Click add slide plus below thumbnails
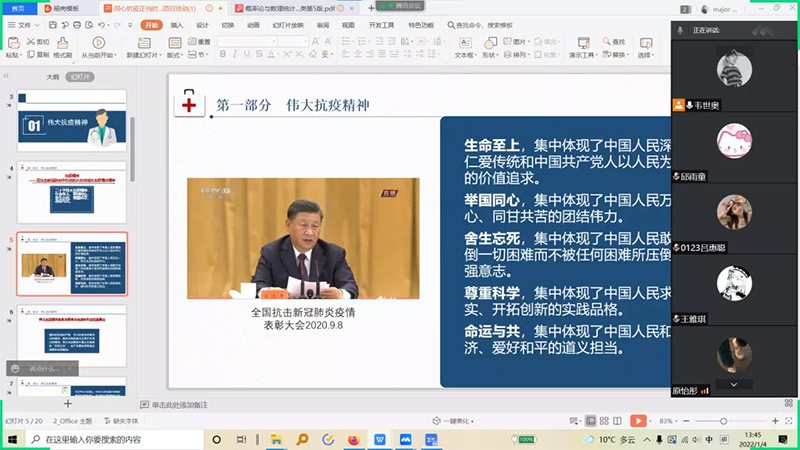This screenshot has width=800, height=450. (68, 404)
